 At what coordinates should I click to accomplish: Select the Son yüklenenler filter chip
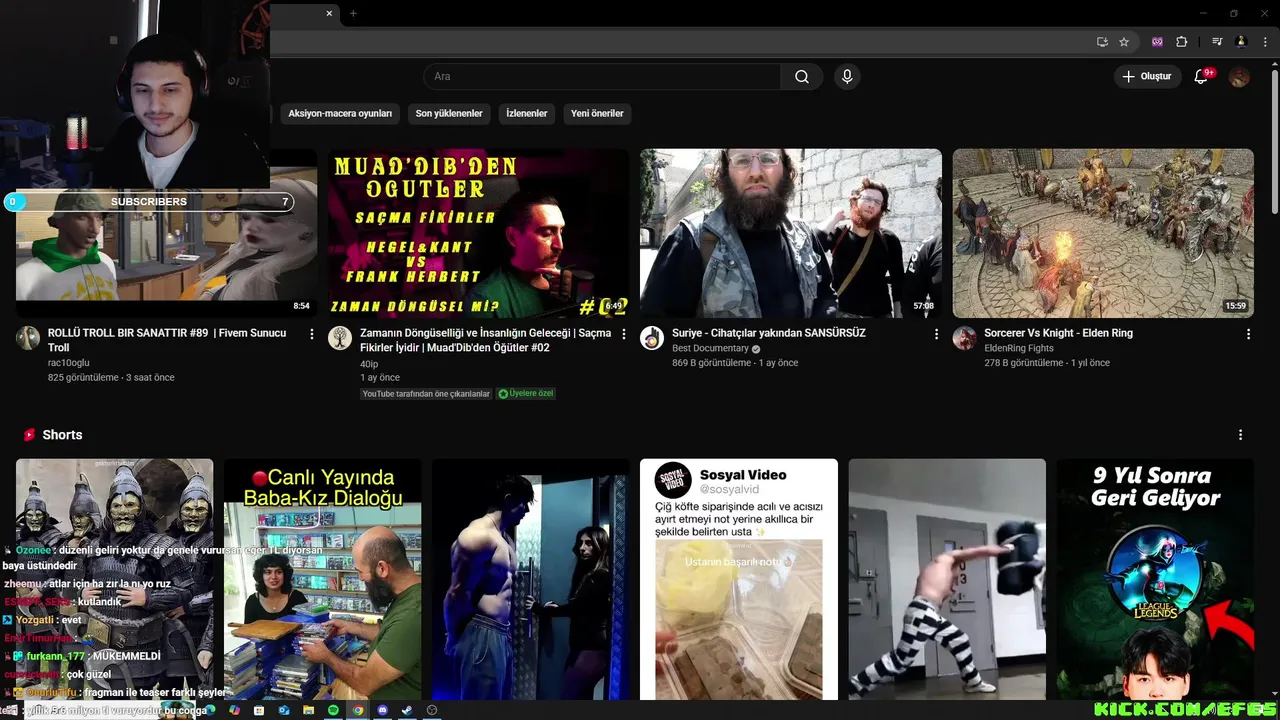449,114
